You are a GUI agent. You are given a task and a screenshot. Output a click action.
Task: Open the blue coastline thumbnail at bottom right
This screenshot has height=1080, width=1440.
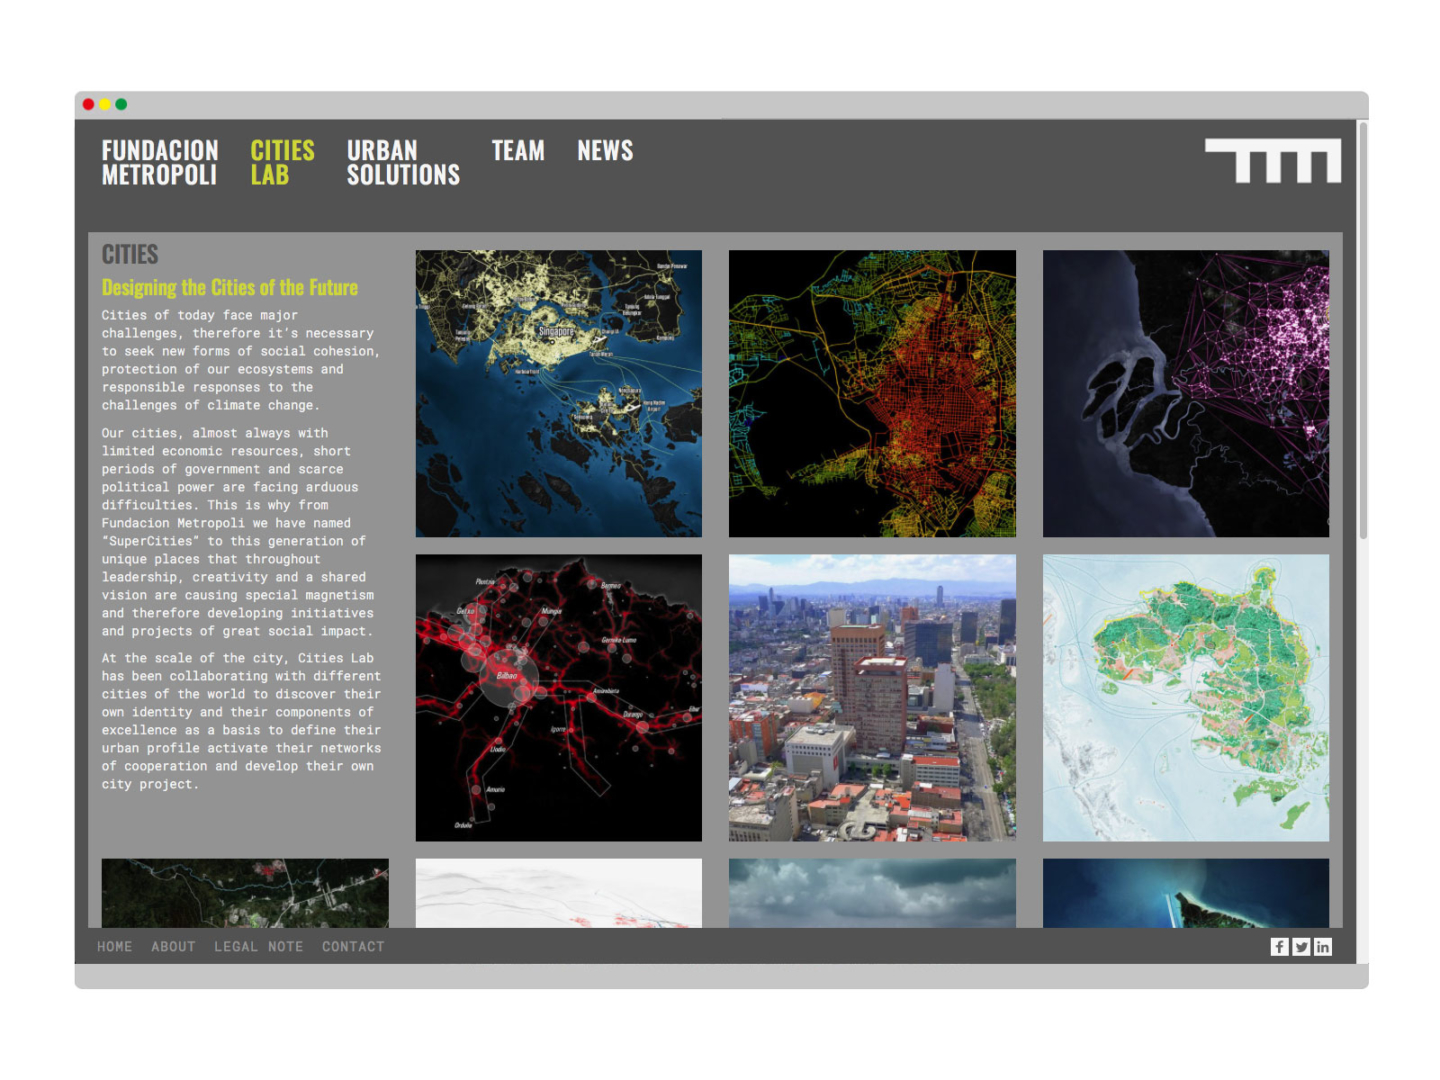coord(1186,893)
